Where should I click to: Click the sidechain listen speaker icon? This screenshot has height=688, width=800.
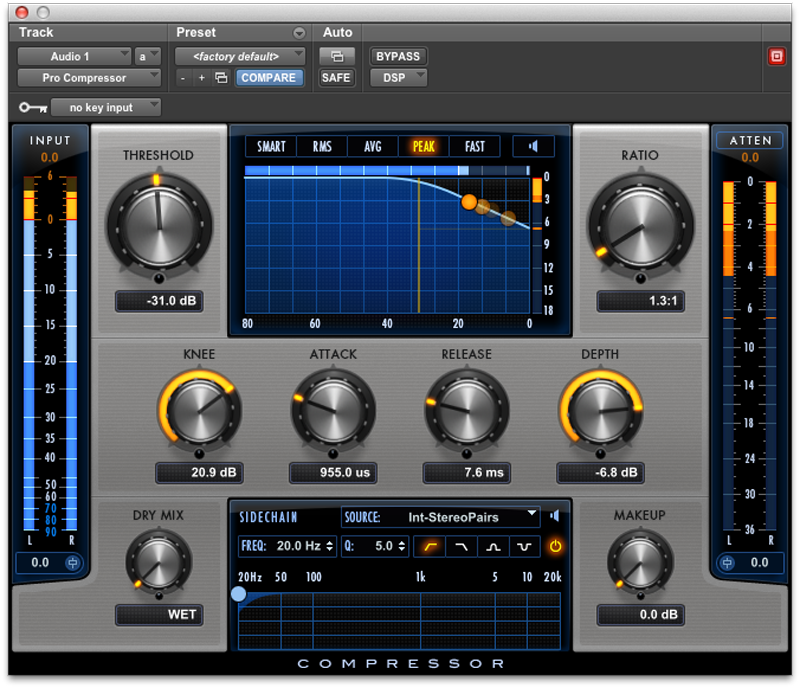point(554,516)
